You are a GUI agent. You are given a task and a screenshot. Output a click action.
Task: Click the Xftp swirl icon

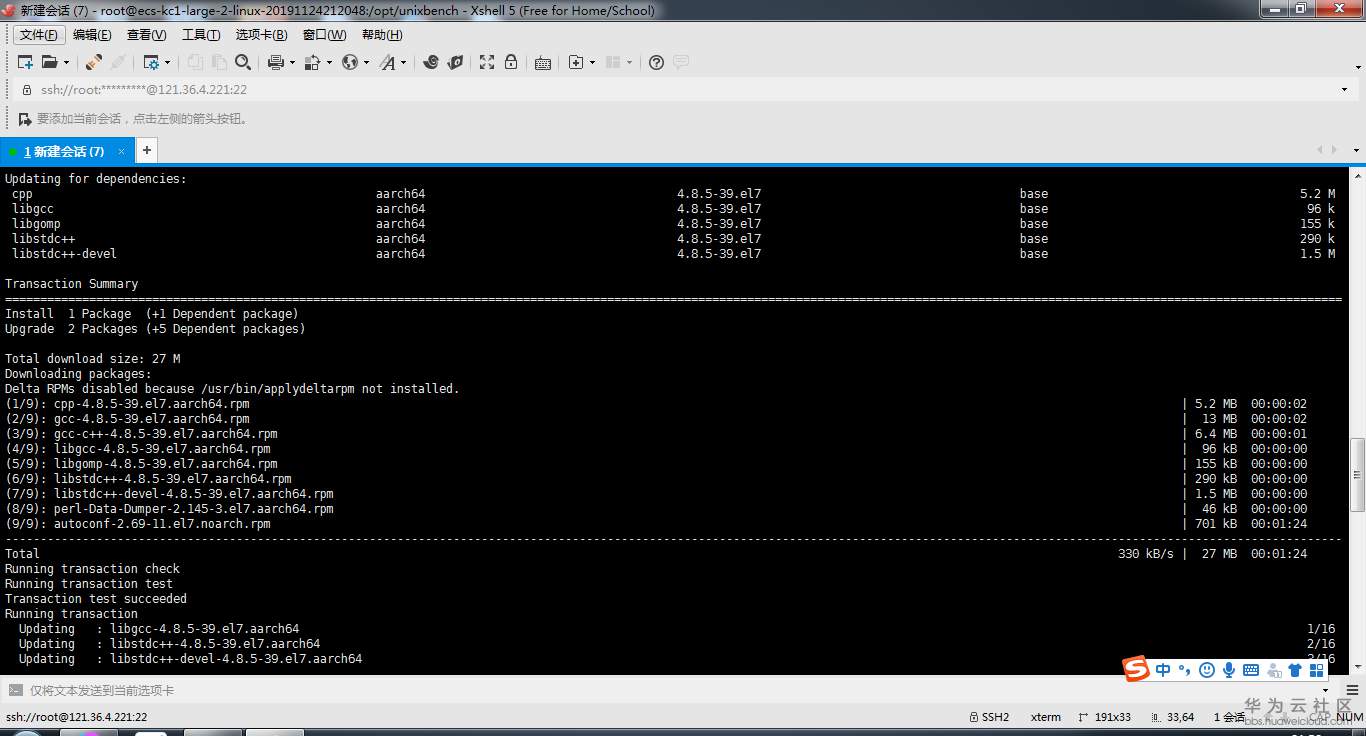point(431,62)
